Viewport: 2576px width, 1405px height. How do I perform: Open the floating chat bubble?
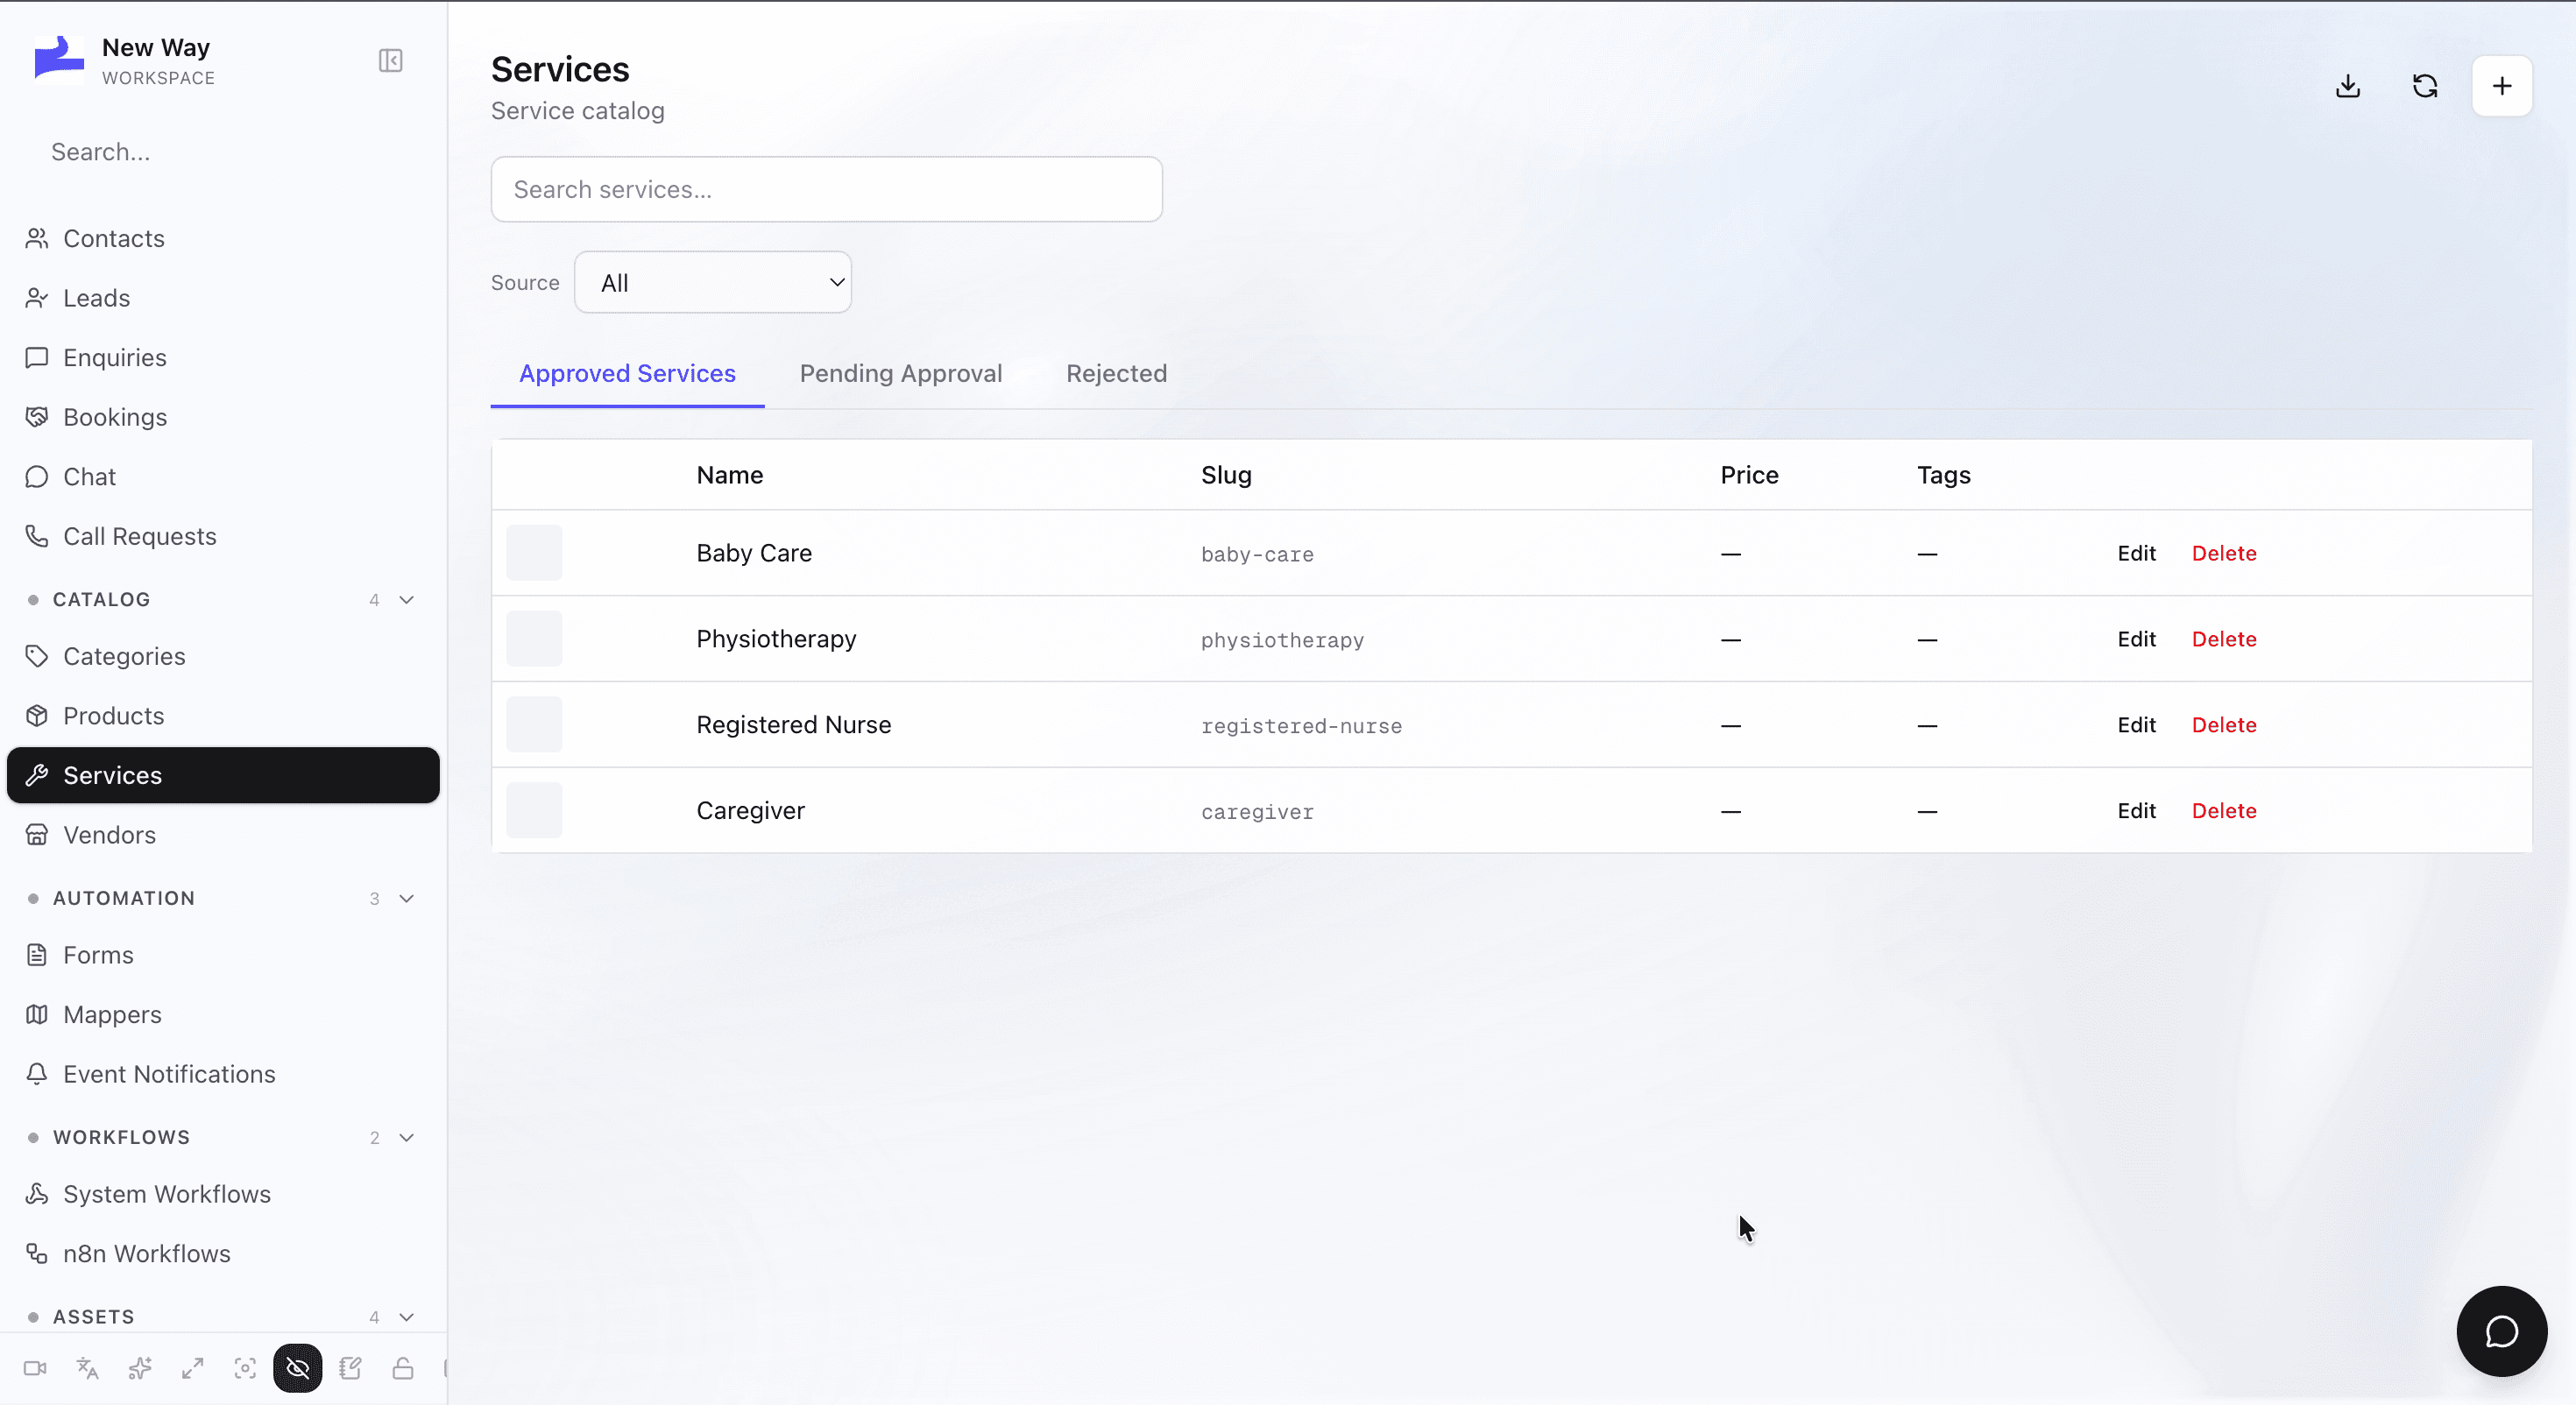pyautogui.click(x=2502, y=1331)
